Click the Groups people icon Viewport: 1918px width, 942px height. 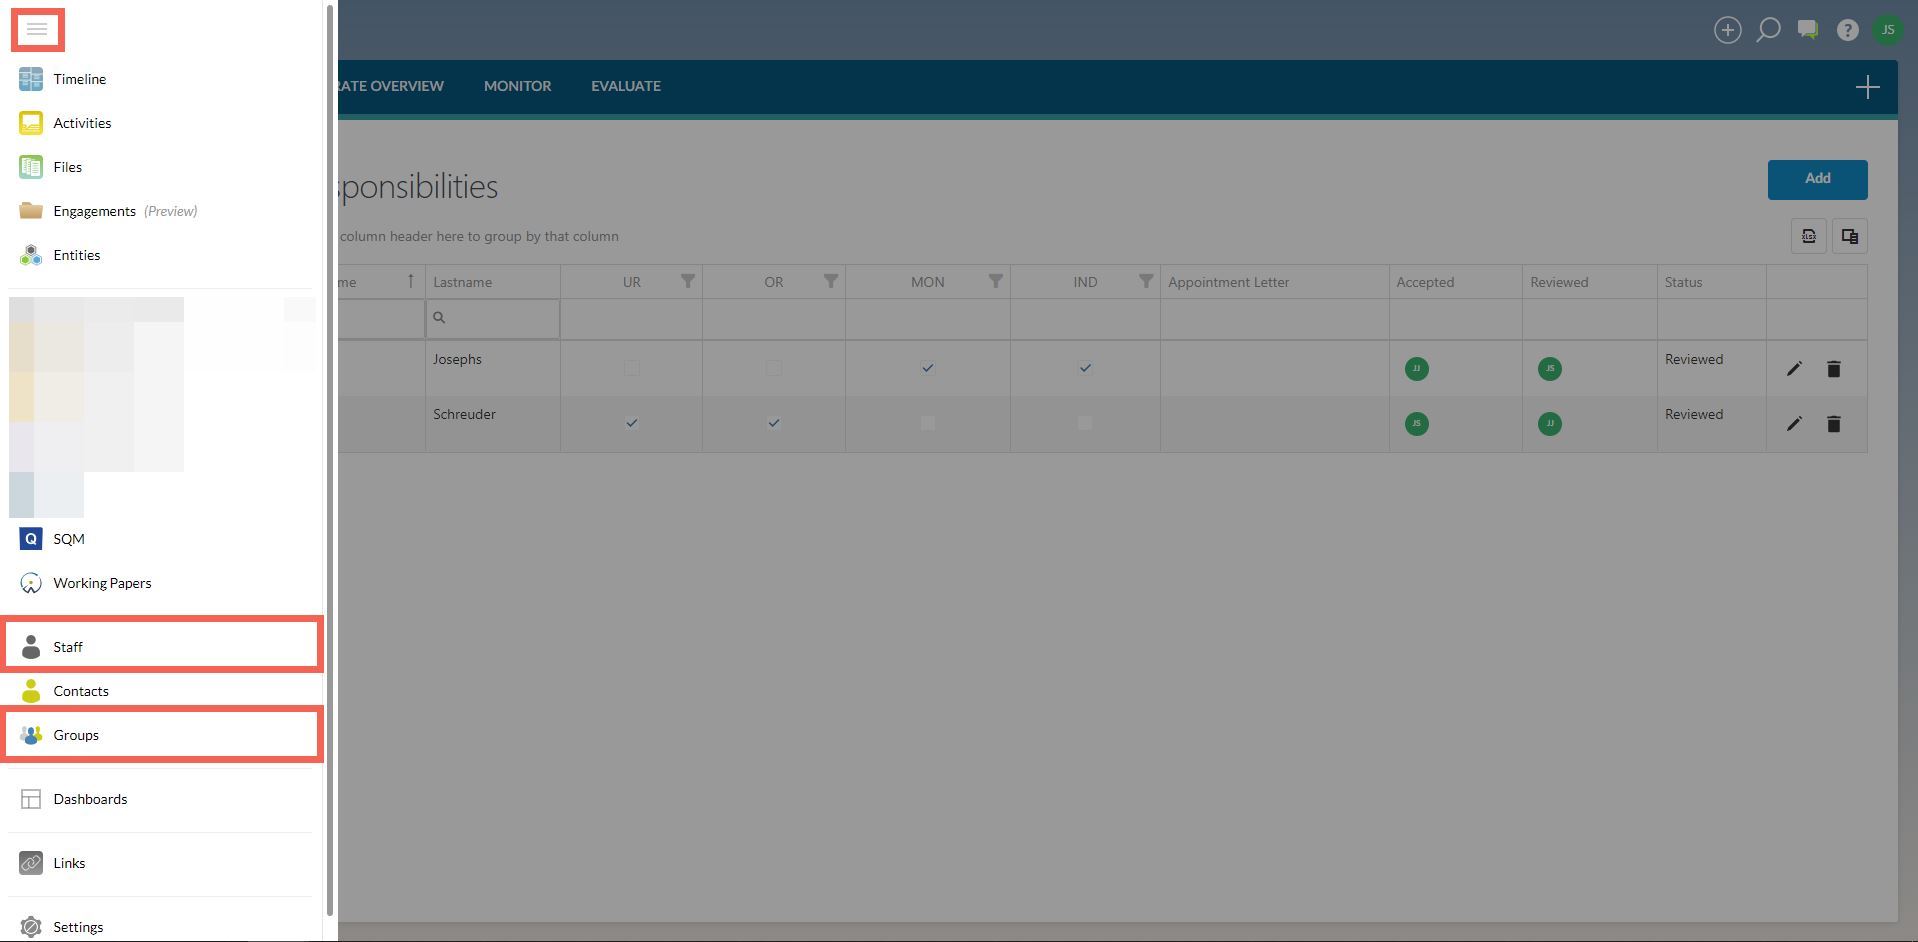[x=31, y=735]
